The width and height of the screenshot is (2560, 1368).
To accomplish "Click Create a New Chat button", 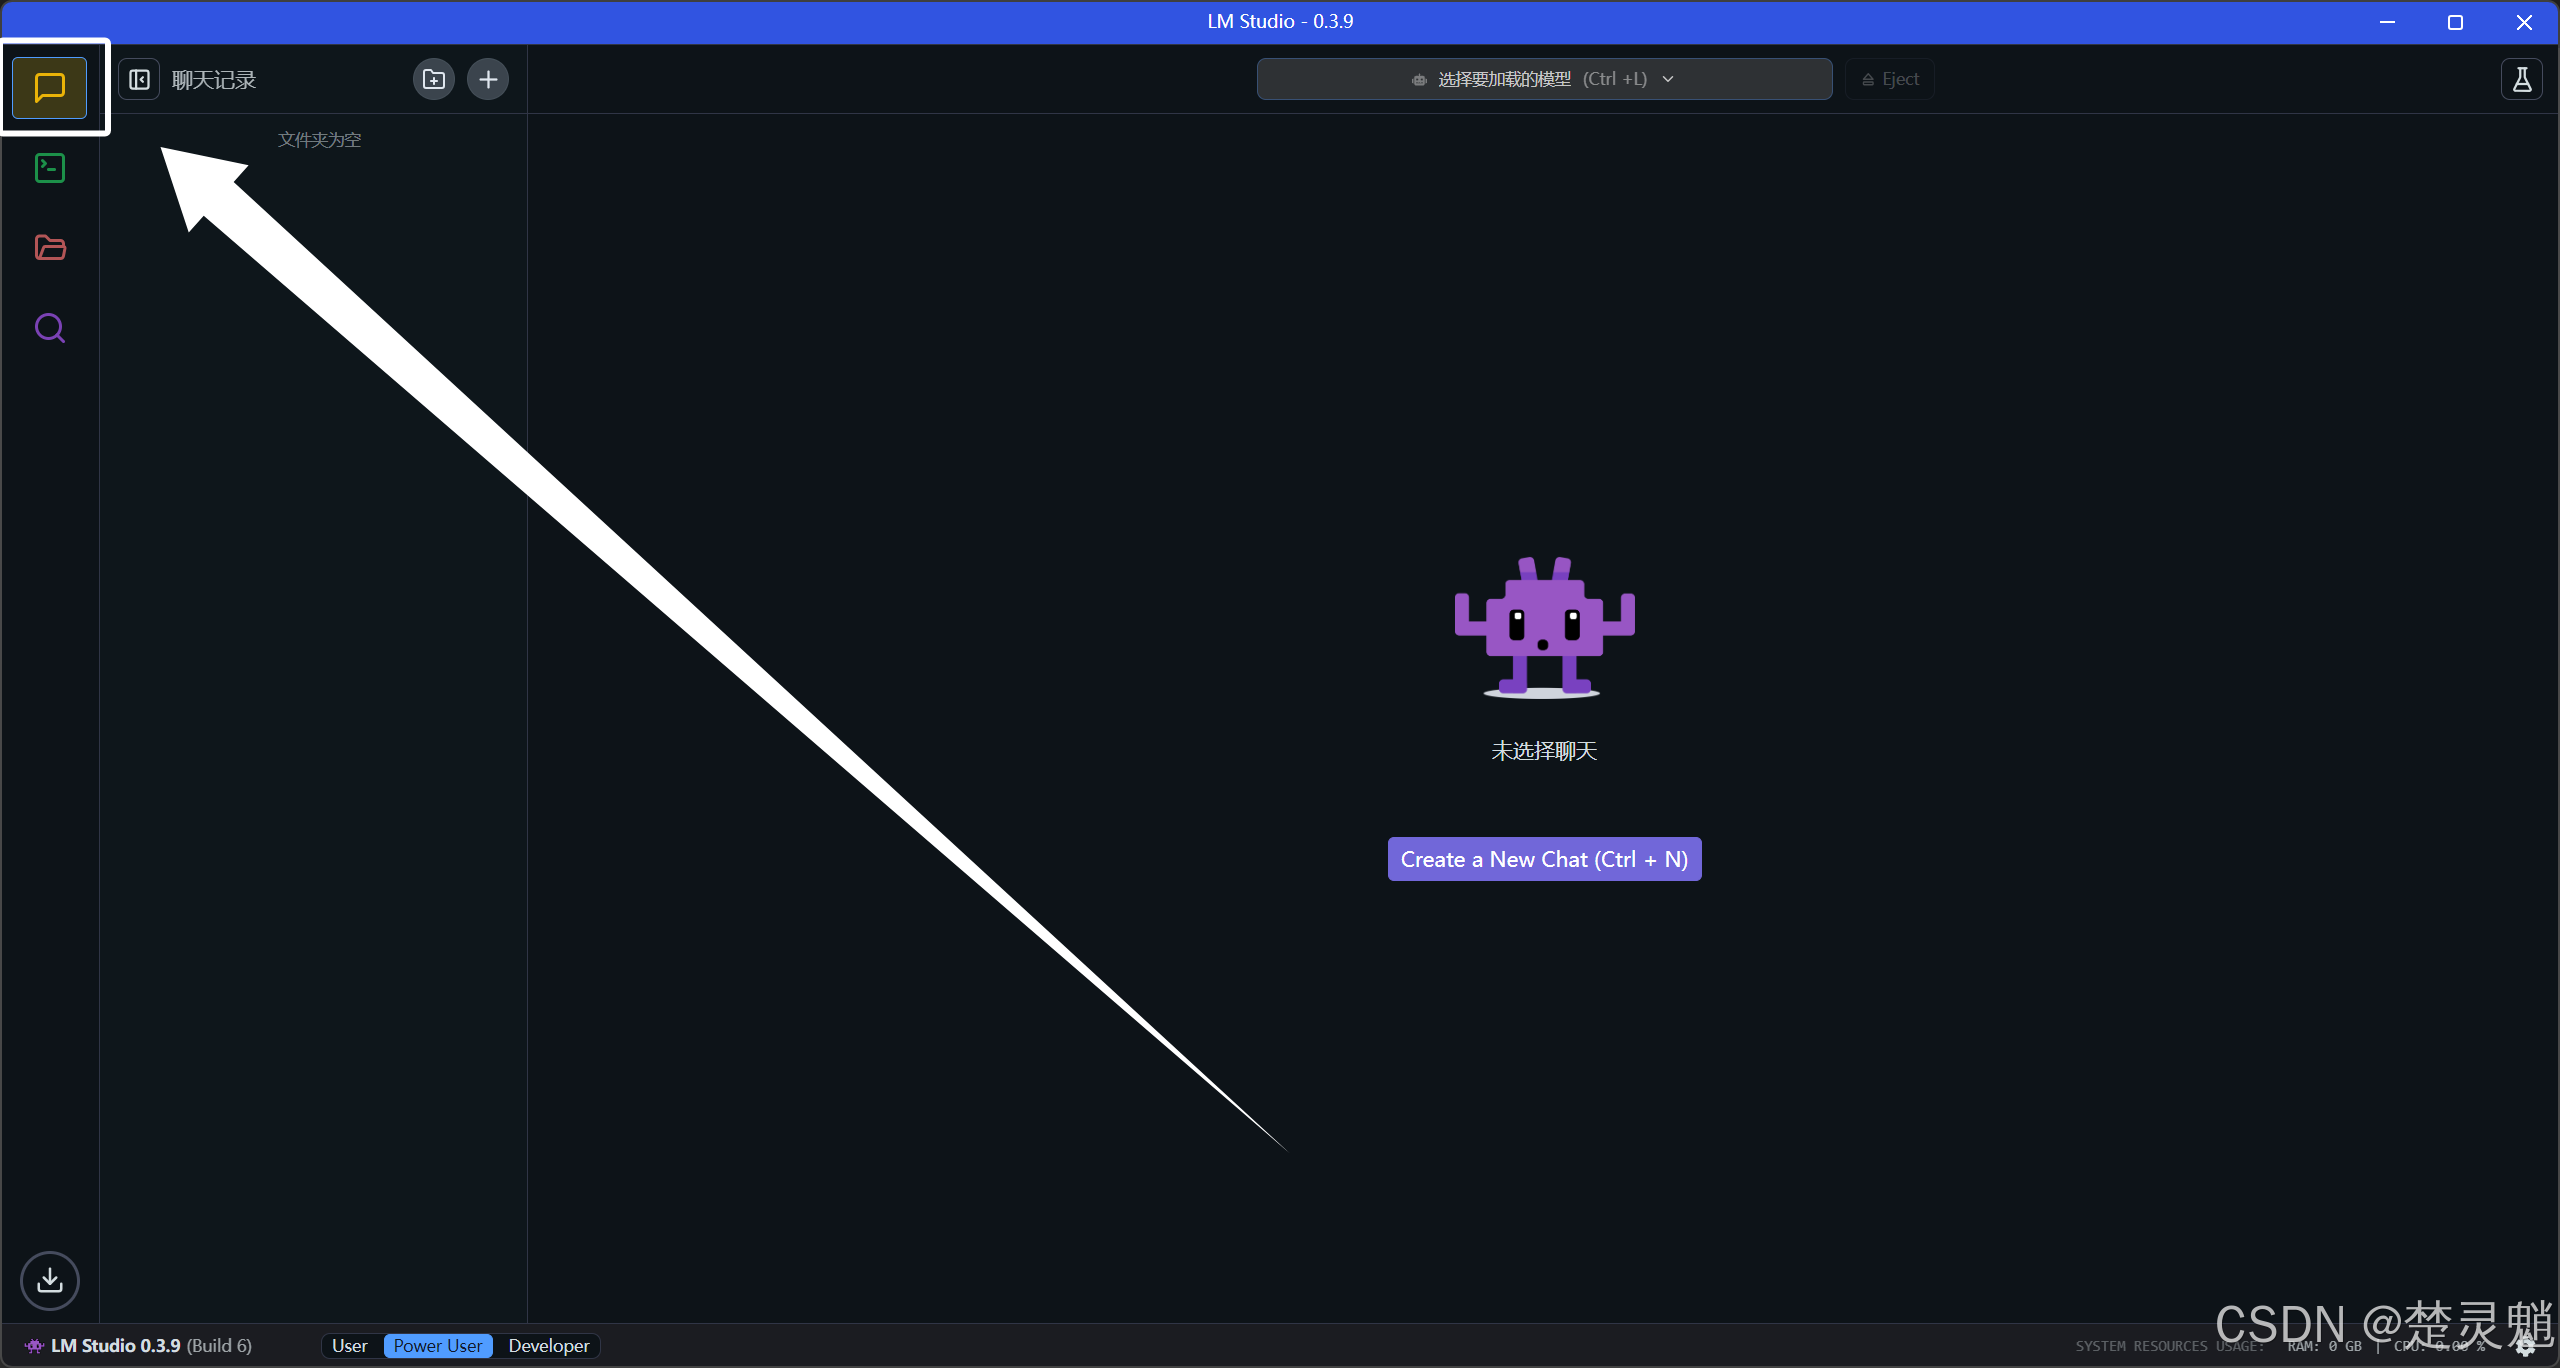I will coord(1544,859).
